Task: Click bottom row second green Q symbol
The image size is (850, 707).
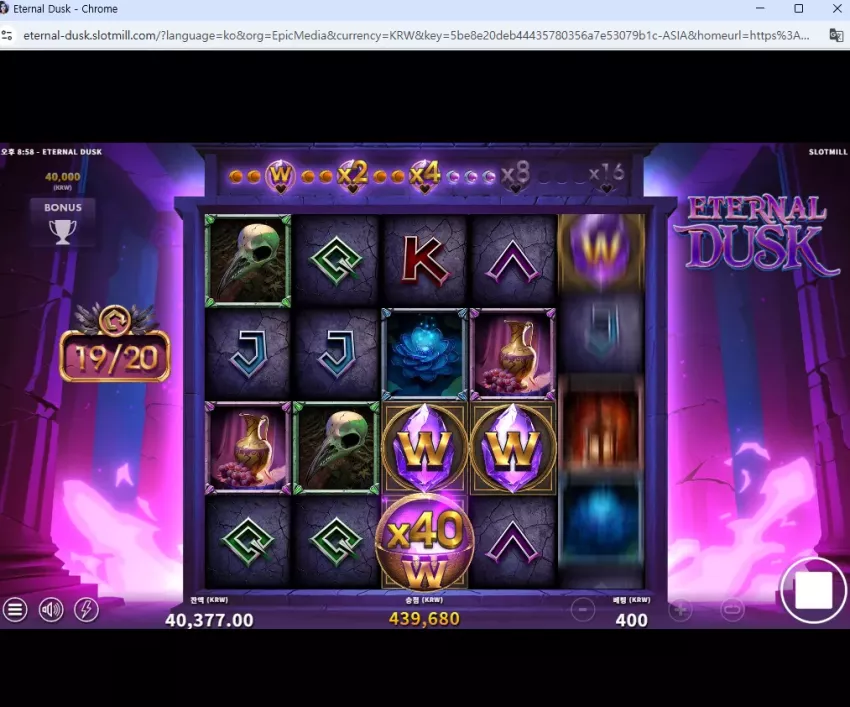Action: [x=336, y=542]
